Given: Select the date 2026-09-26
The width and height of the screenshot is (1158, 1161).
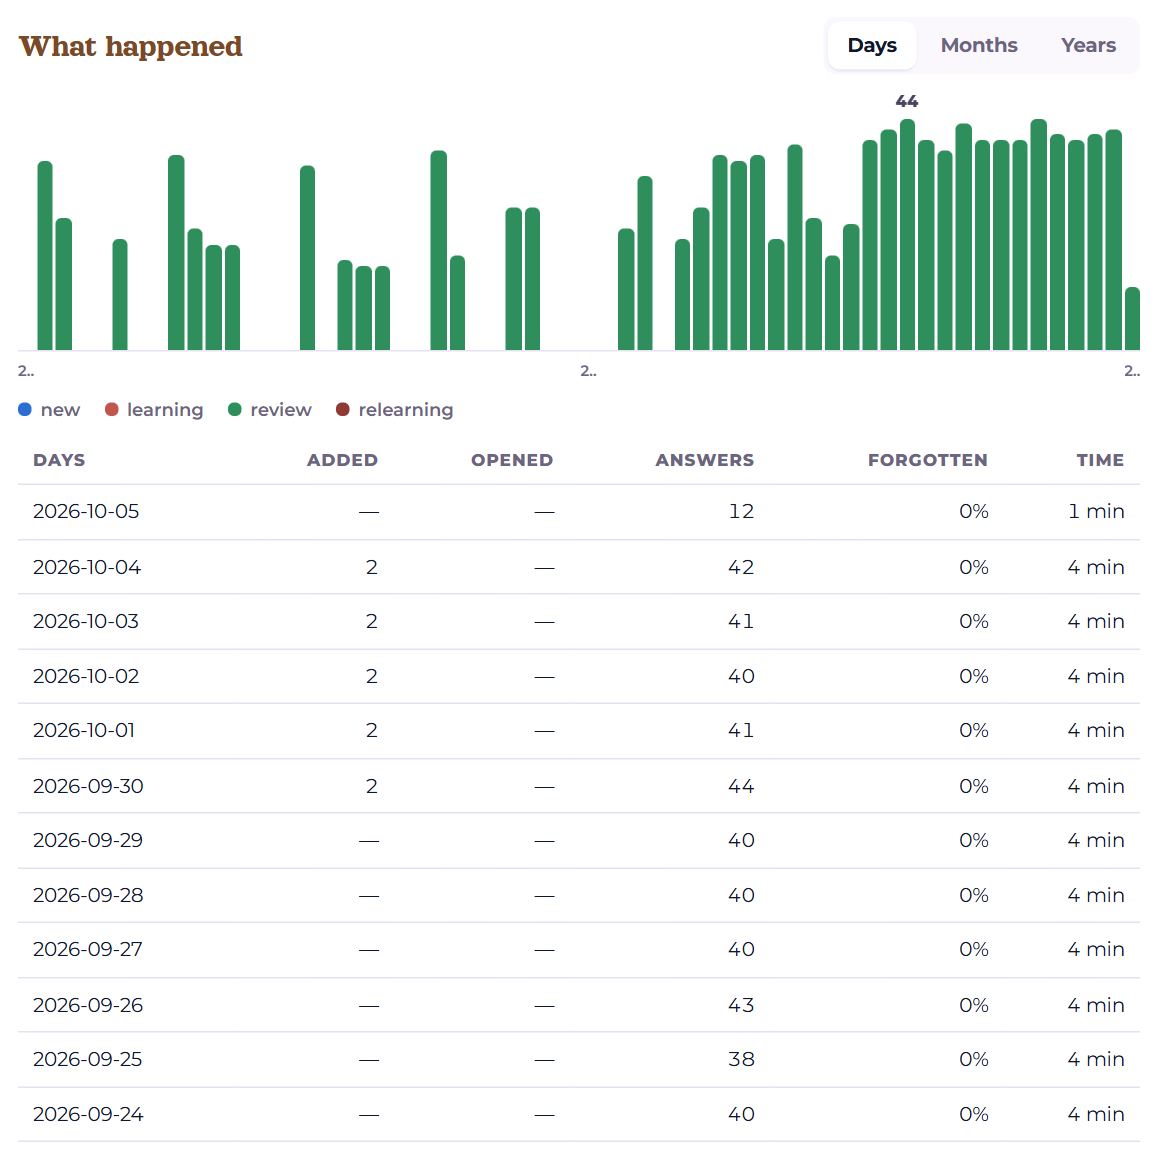Looking at the screenshot, I should click(88, 1005).
